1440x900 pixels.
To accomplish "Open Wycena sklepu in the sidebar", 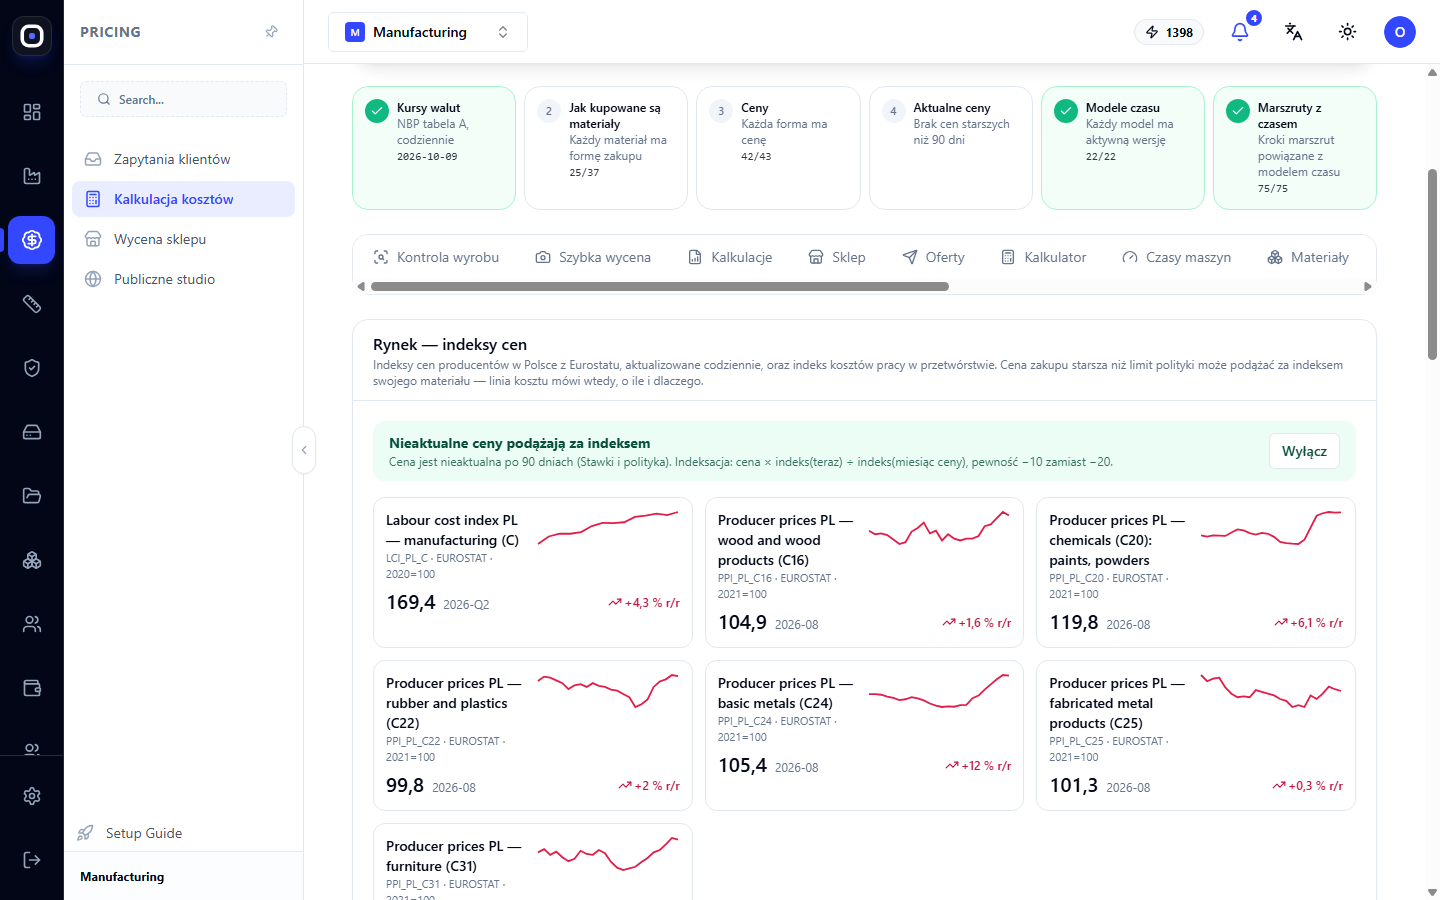I will point(184,239).
